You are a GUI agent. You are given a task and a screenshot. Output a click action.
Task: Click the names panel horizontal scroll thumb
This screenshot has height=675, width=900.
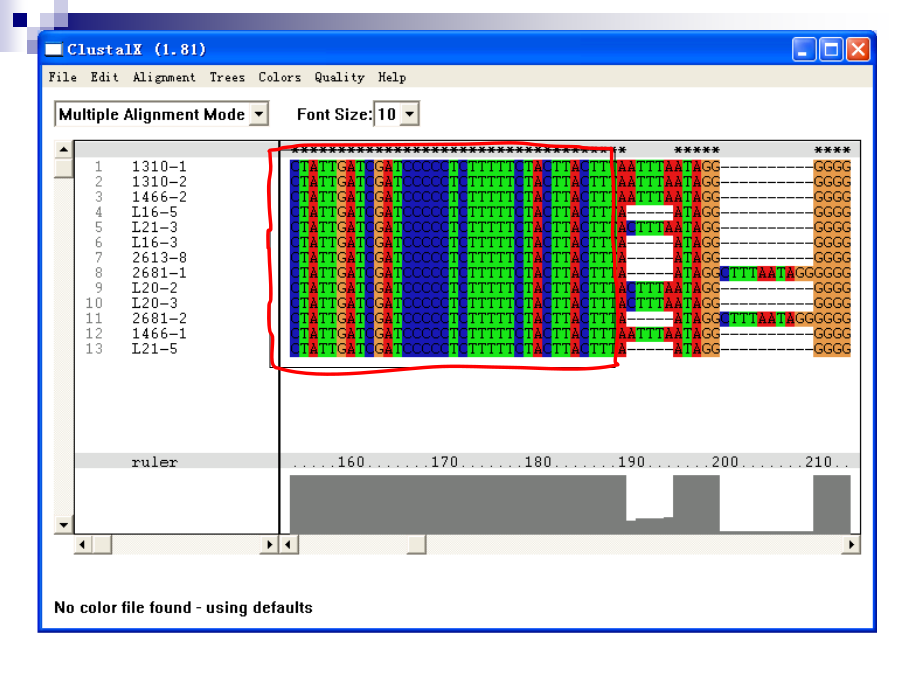coord(102,544)
